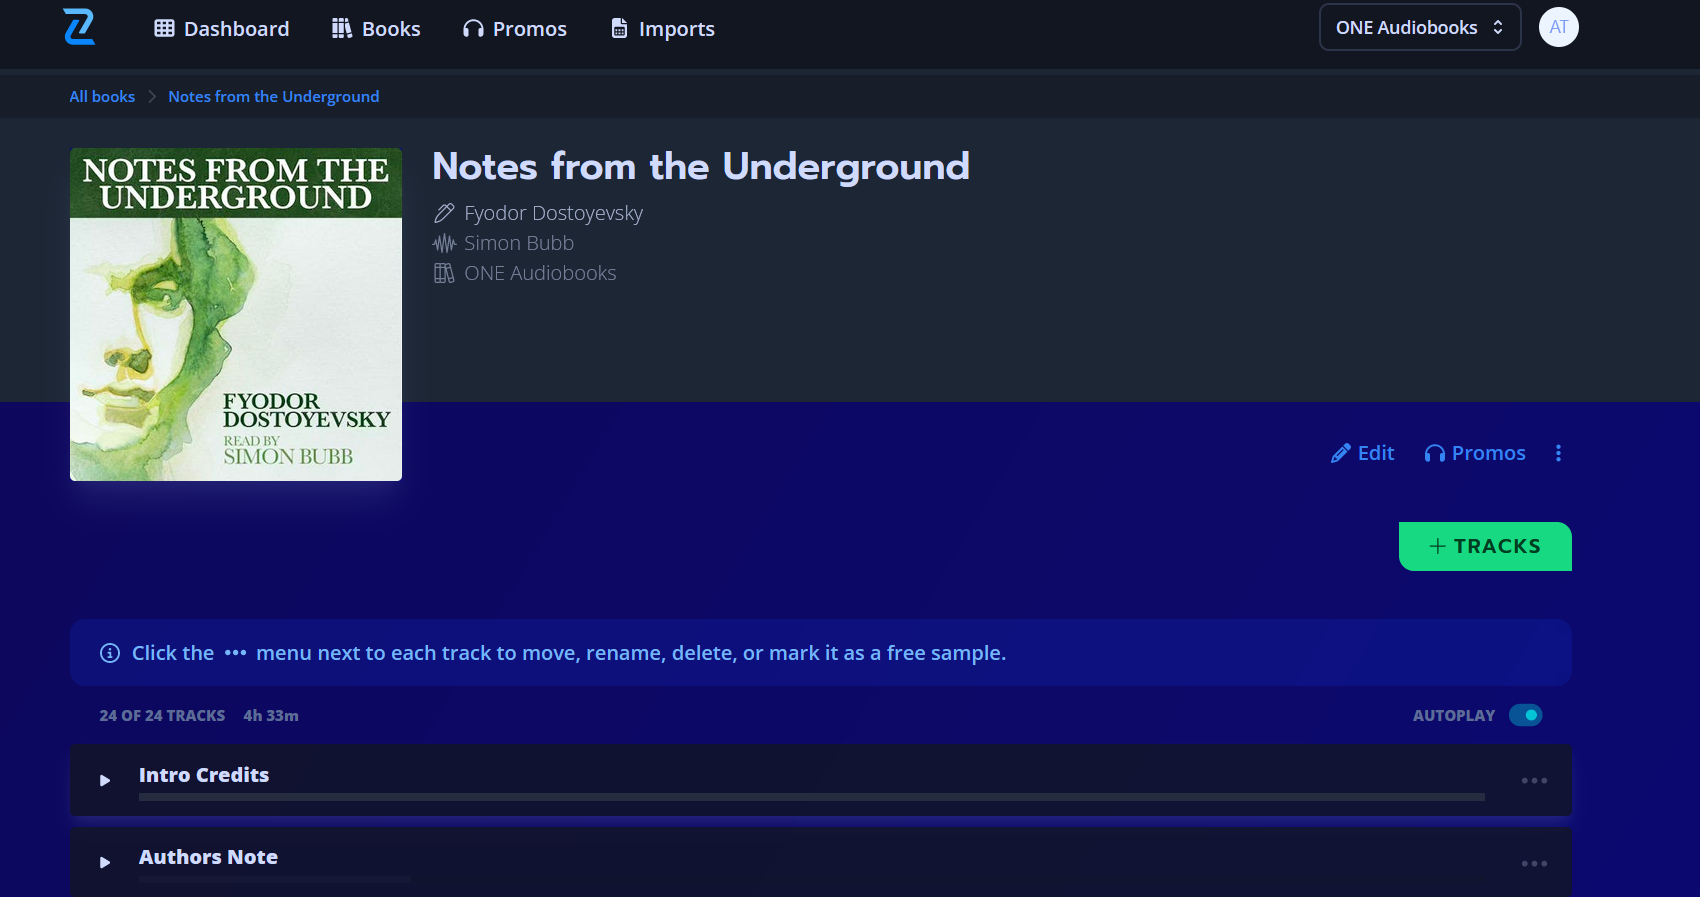Toggle the Autoplay switch
Screen dimensions: 1700x897
click(x=1526, y=715)
